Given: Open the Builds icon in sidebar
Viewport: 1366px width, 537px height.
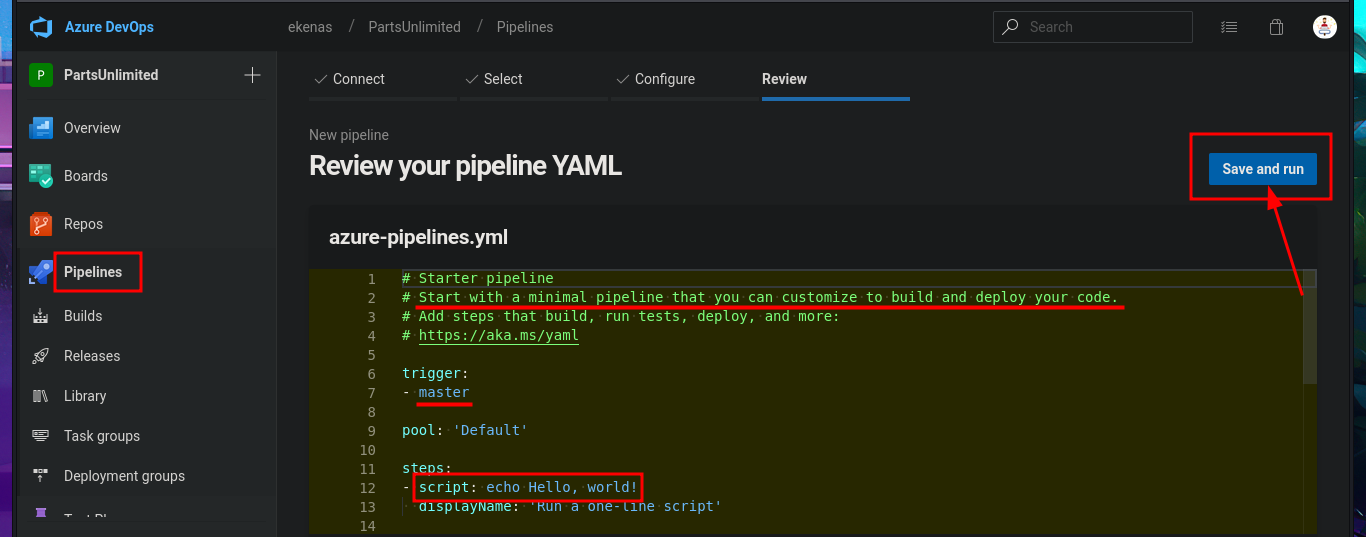Looking at the screenshot, I should tap(41, 316).
